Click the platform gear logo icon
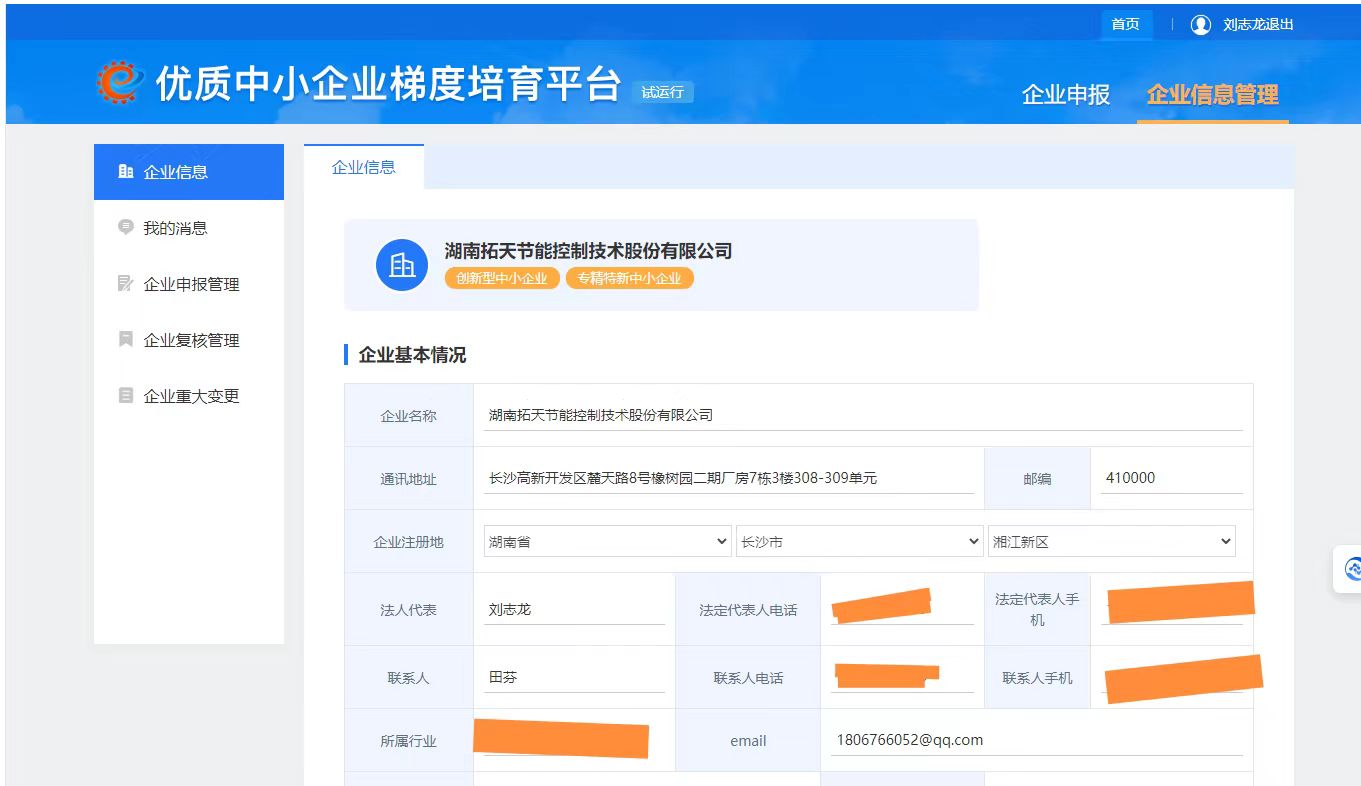The height and width of the screenshot is (786, 1361). [120, 82]
